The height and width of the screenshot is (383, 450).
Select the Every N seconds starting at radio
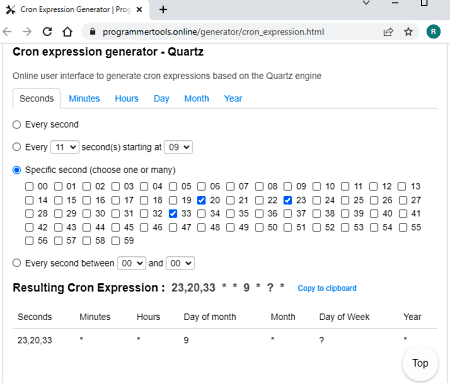pyautogui.click(x=17, y=147)
